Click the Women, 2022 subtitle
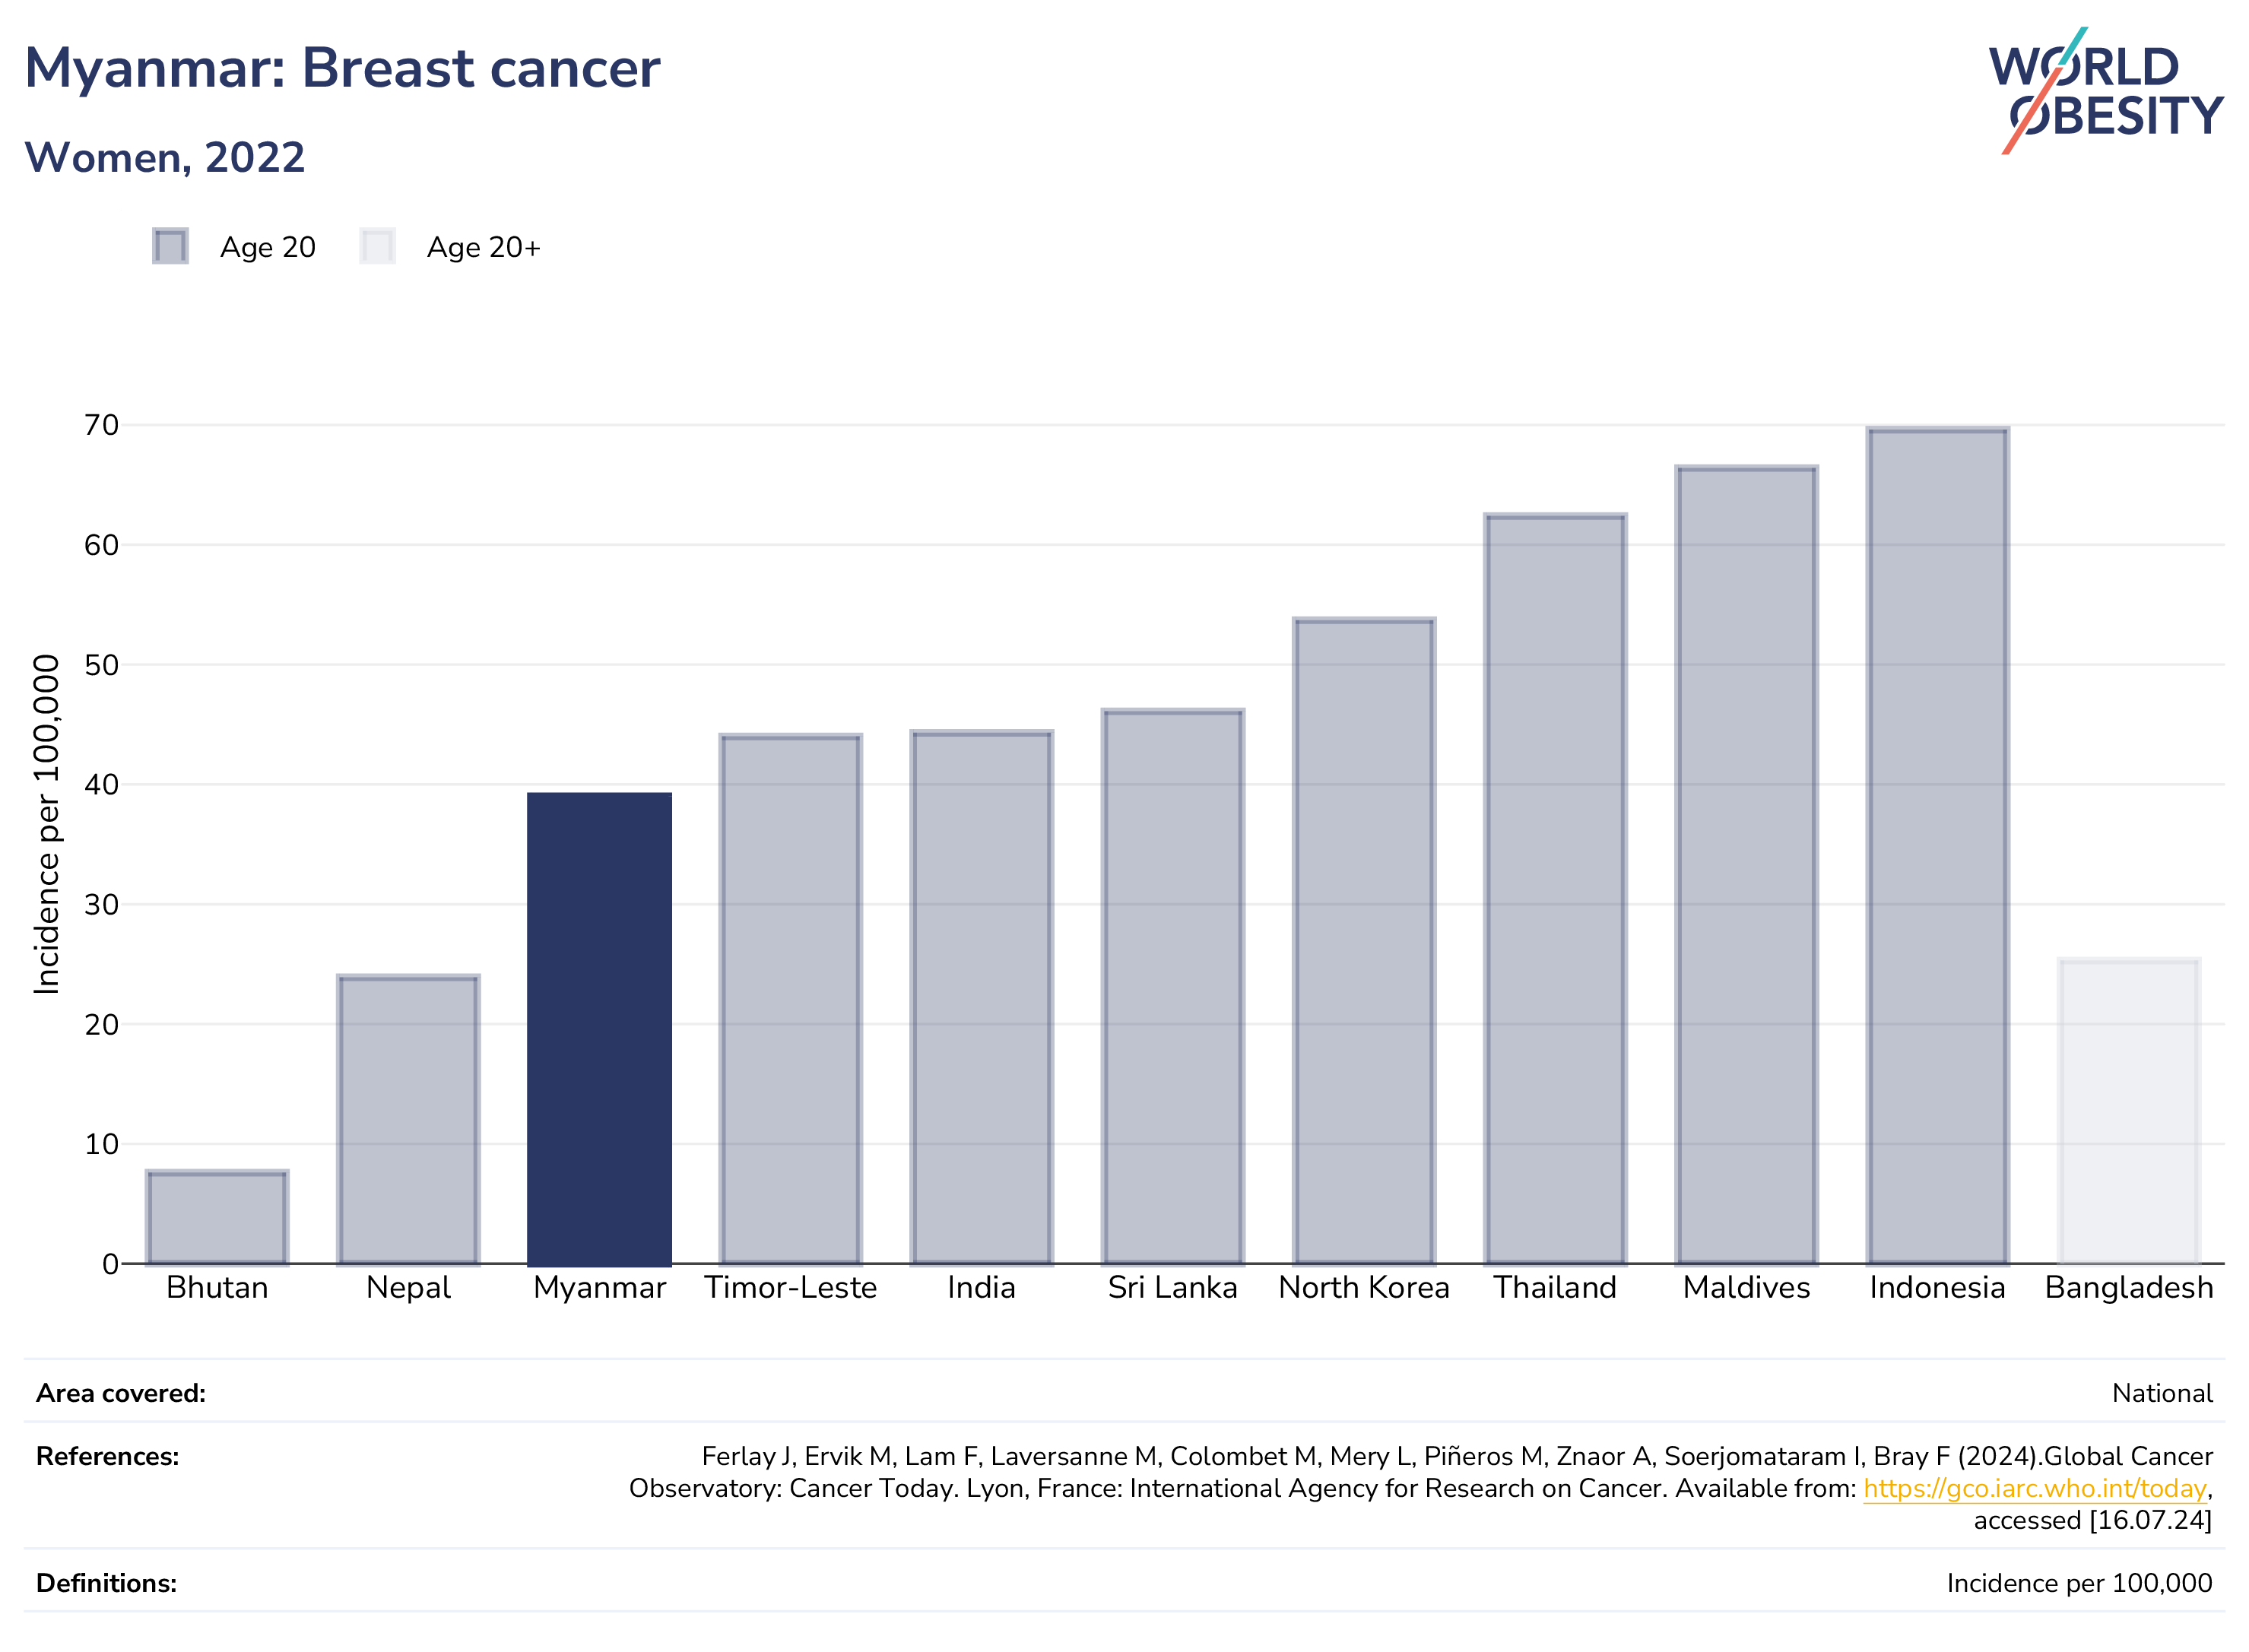Image resolution: width=2249 pixels, height=1652 pixels. coord(165,157)
